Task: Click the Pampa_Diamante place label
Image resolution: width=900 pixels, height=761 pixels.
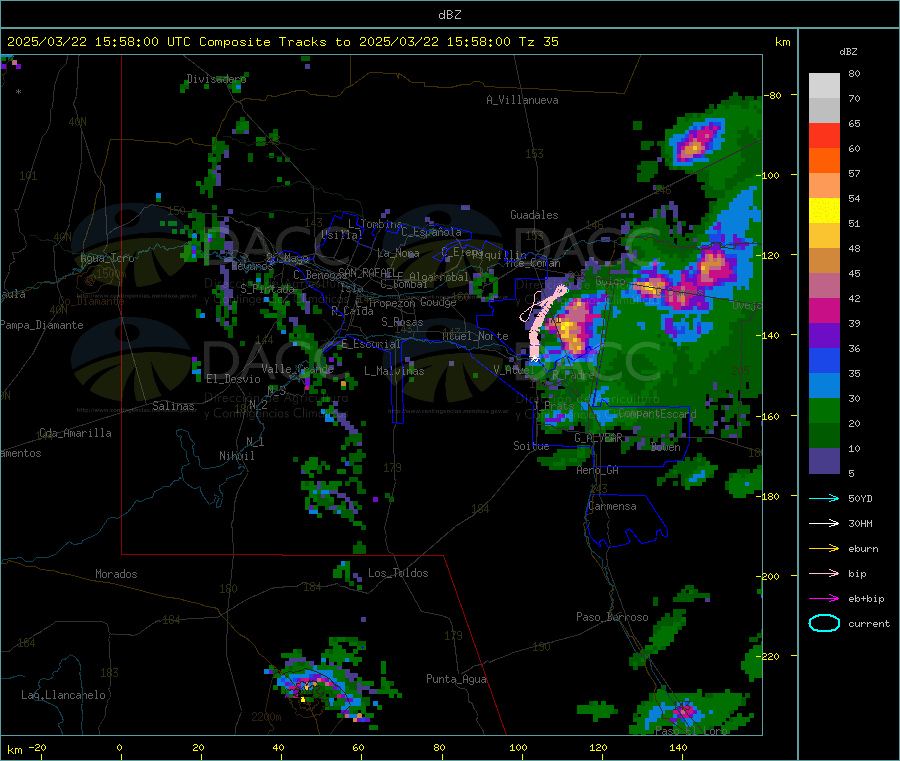Action: [x=41, y=325]
